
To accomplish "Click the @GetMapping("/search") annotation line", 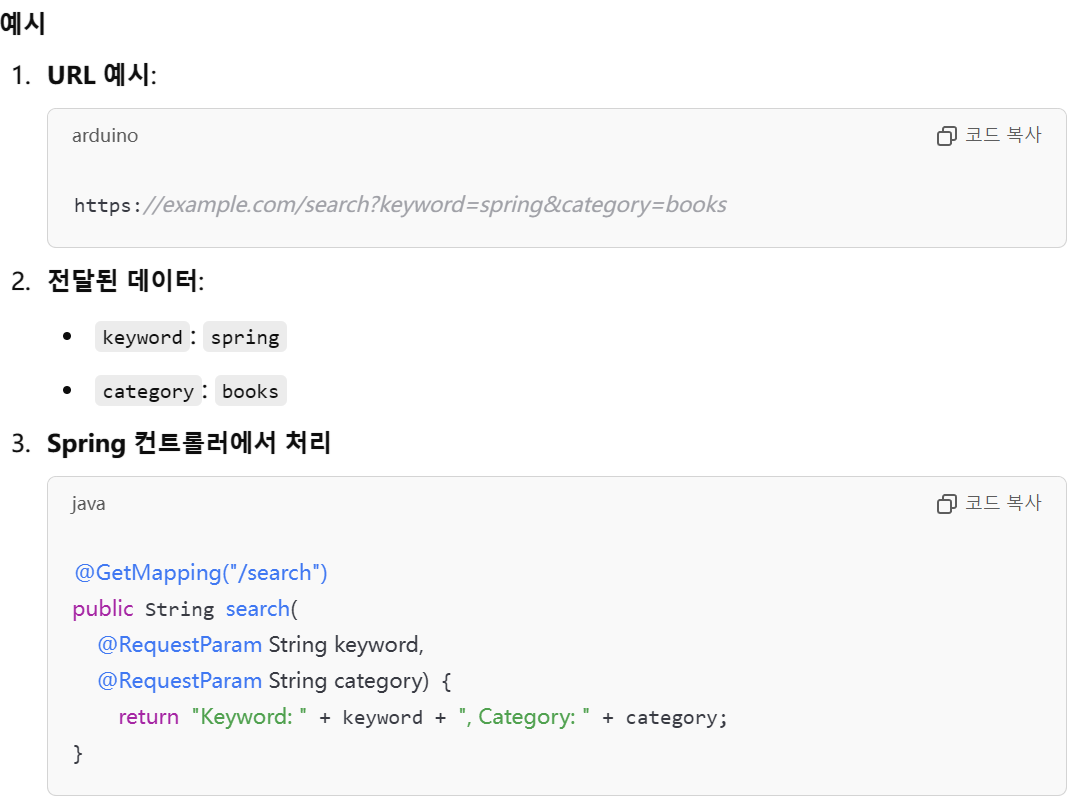I will pos(201,573).
